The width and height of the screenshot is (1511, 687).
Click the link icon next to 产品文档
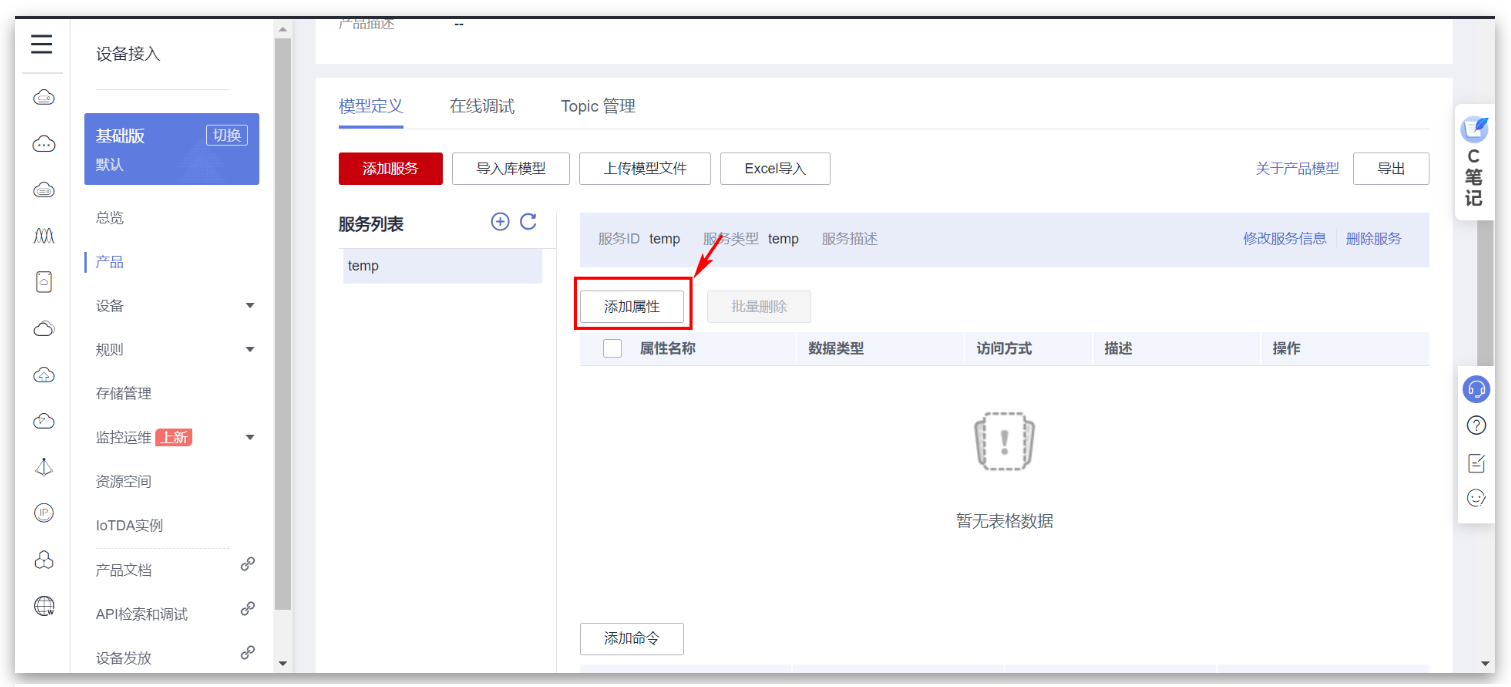248,564
